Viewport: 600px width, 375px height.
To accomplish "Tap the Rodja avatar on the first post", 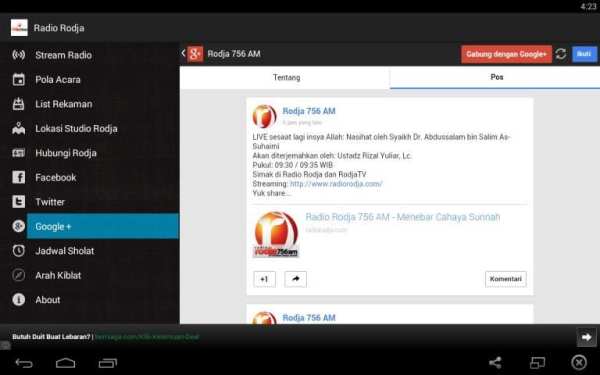I will (264, 116).
